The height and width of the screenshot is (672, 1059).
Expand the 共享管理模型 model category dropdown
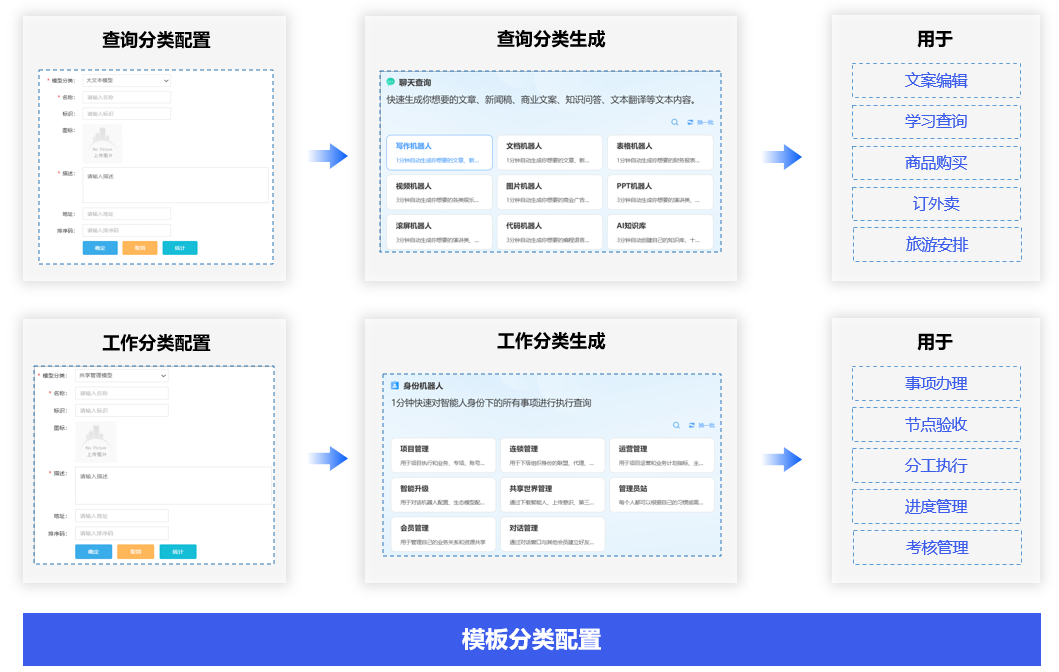click(x=122, y=376)
